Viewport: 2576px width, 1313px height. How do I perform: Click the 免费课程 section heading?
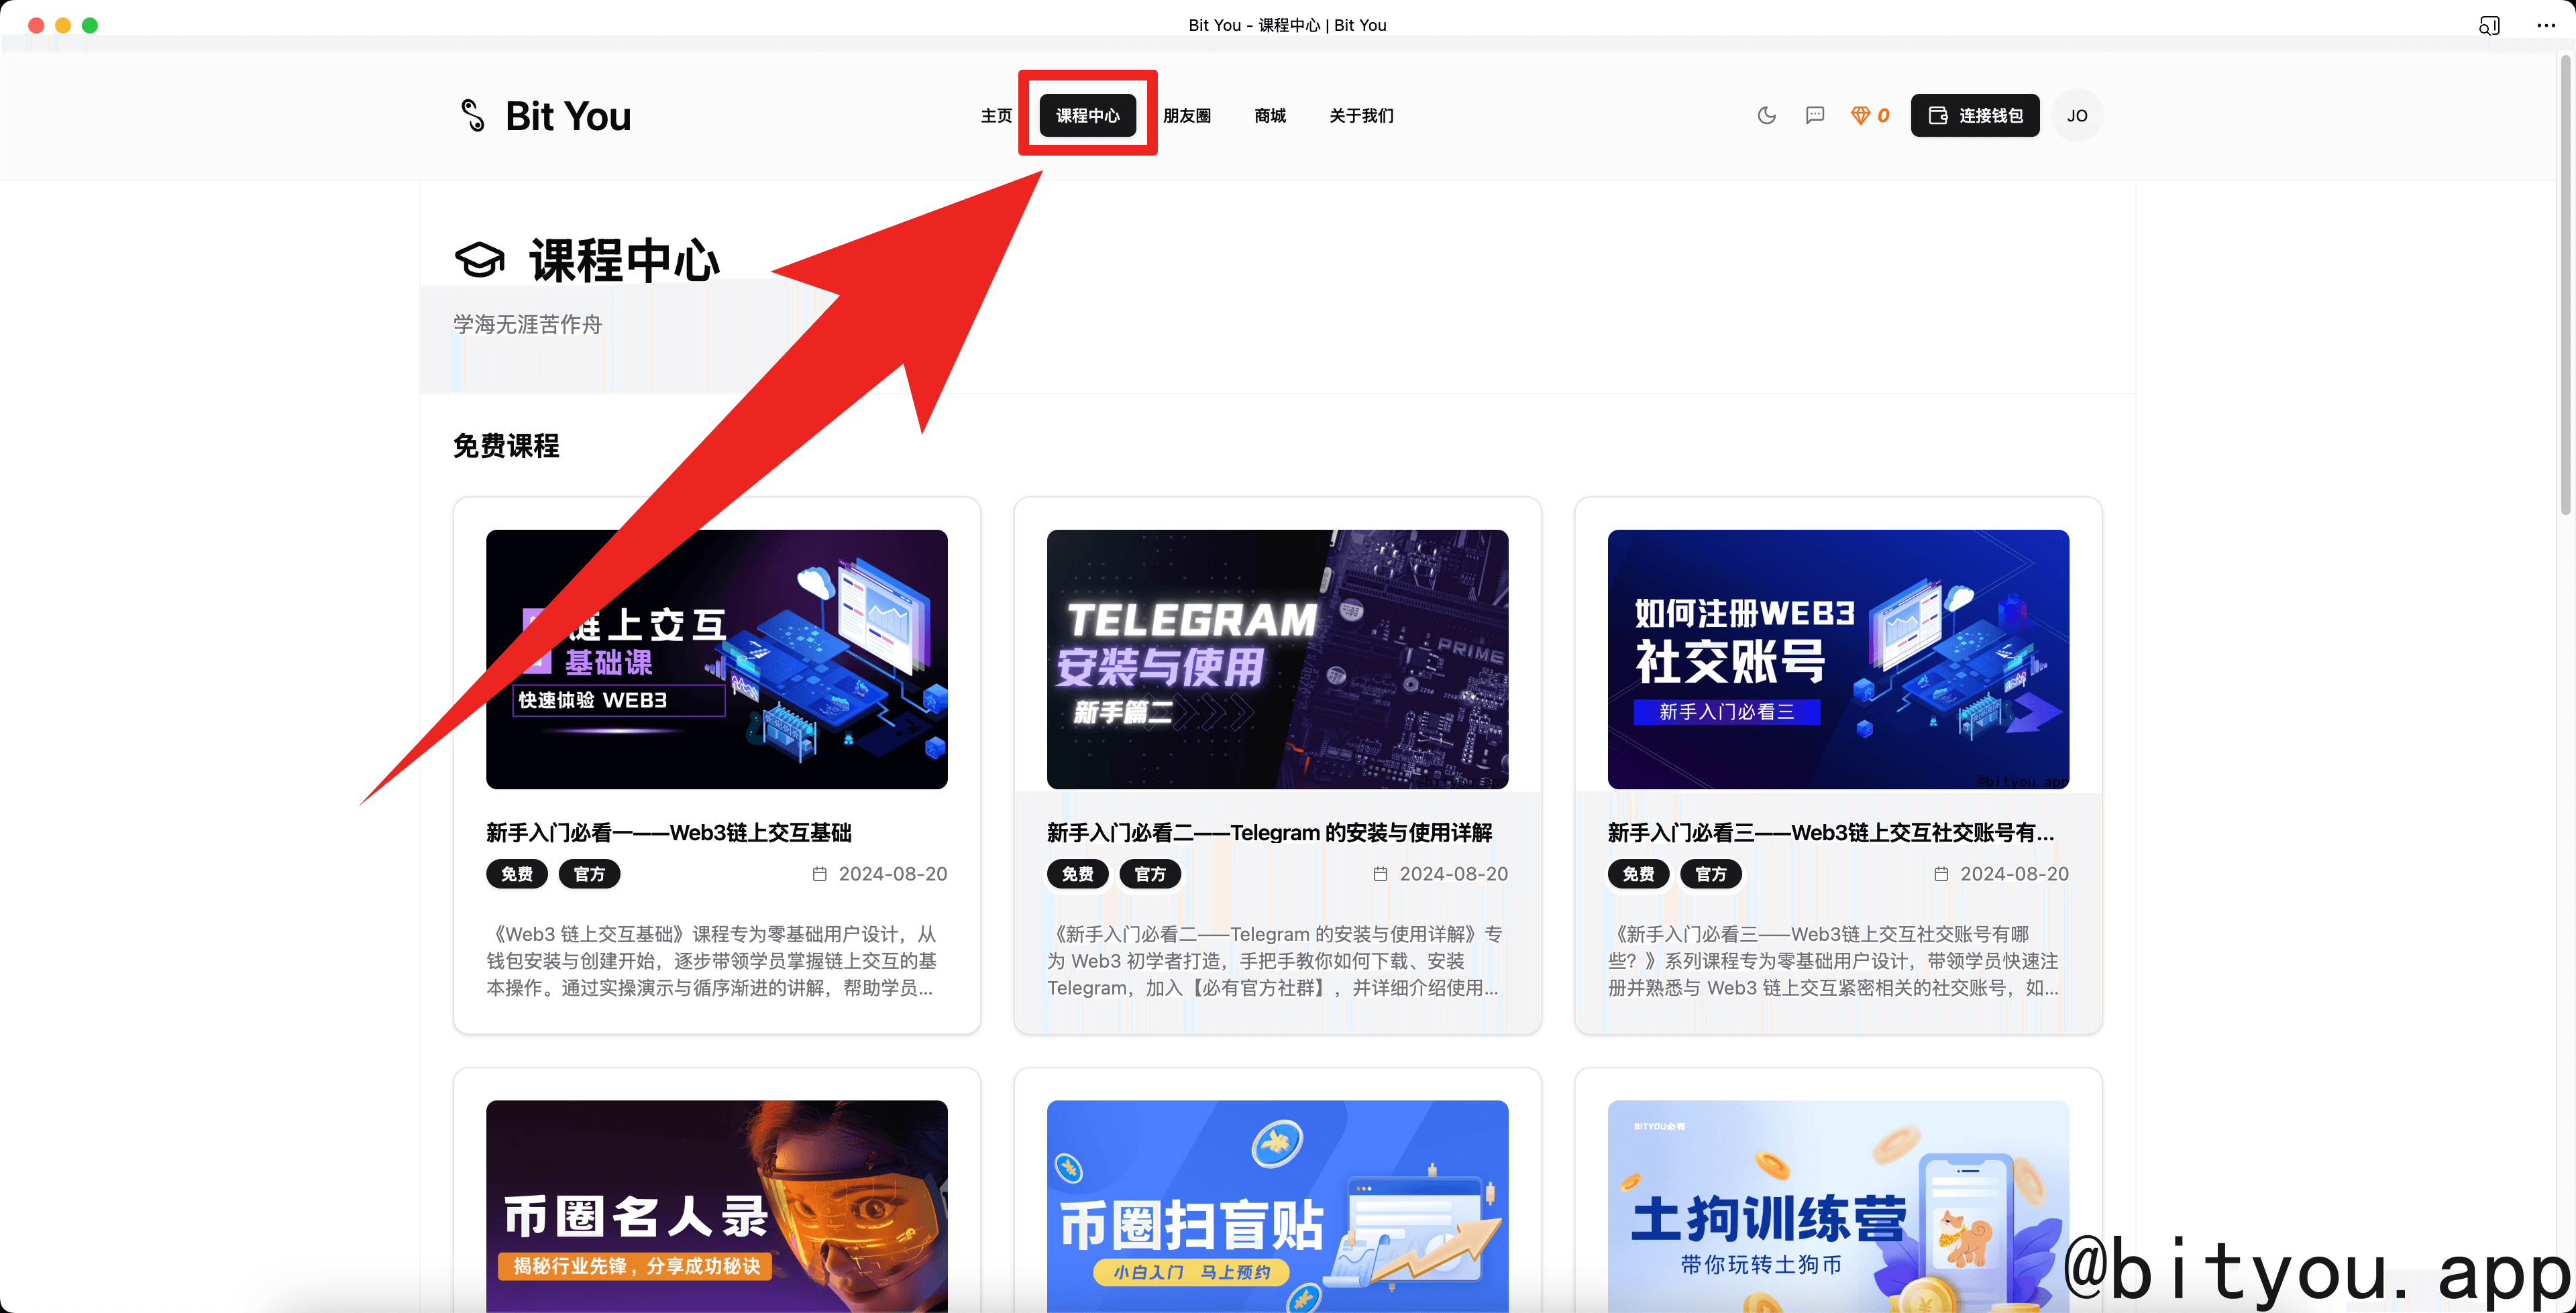coord(506,446)
